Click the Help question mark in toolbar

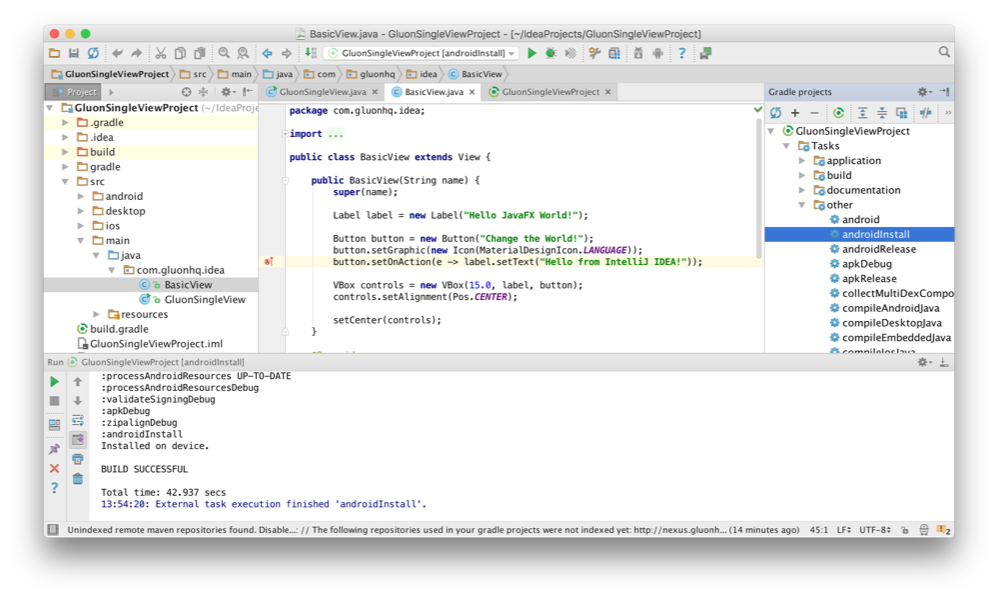pyautogui.click(x=682, y=53)
